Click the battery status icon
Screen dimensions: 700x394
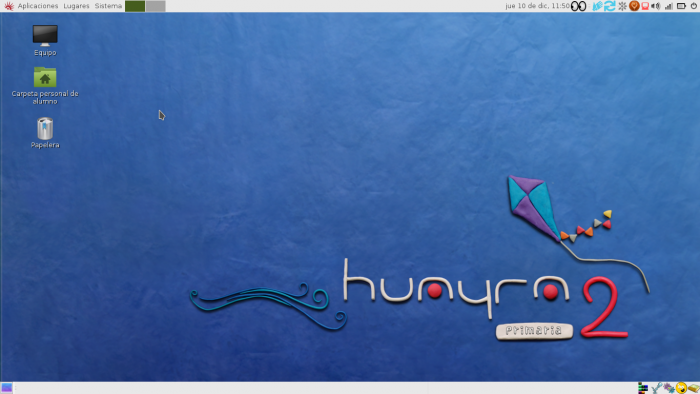click(681, 6)
